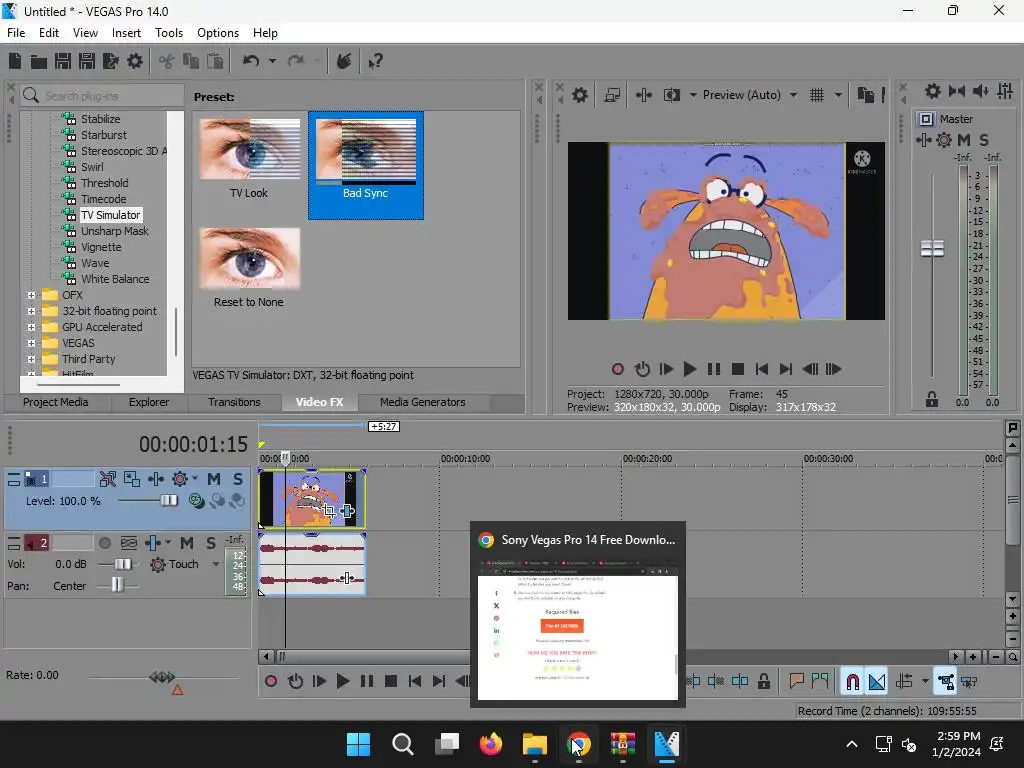
Task: Solo audio track 2
Action: 211,543
